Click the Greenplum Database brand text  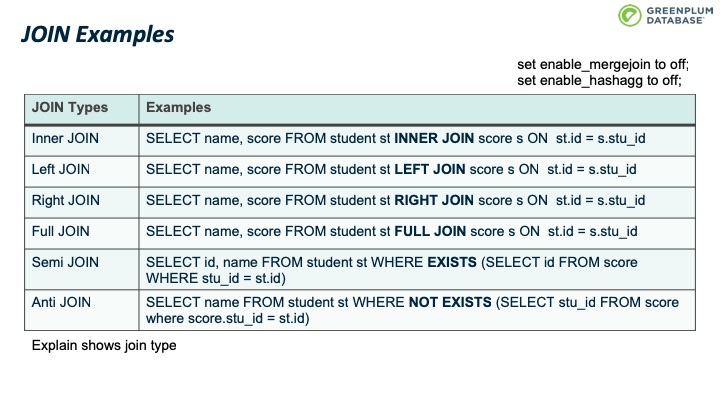pos(680,16)
